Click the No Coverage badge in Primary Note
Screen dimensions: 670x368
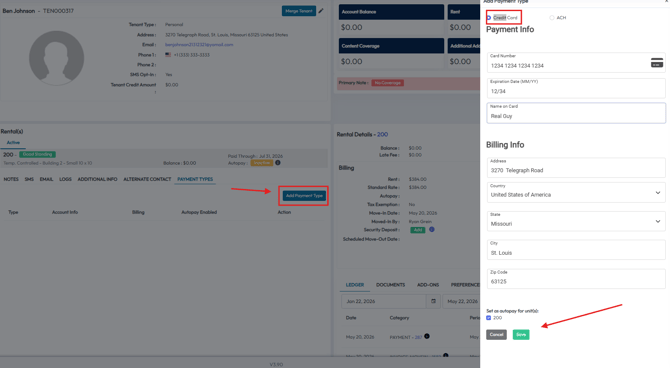coord(388,83)
